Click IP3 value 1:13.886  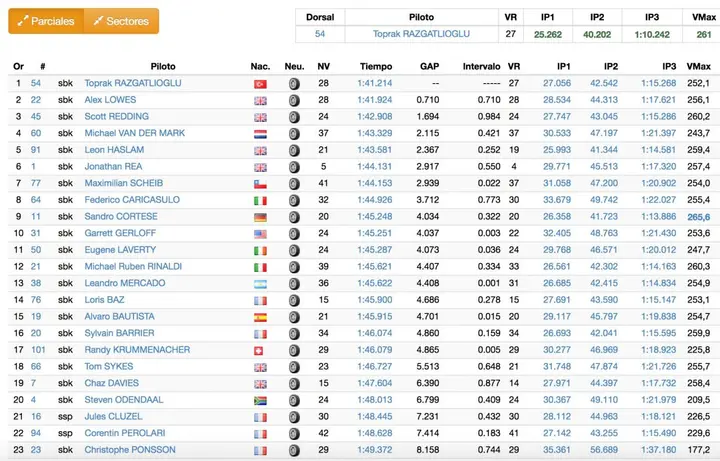coord(658,216)
